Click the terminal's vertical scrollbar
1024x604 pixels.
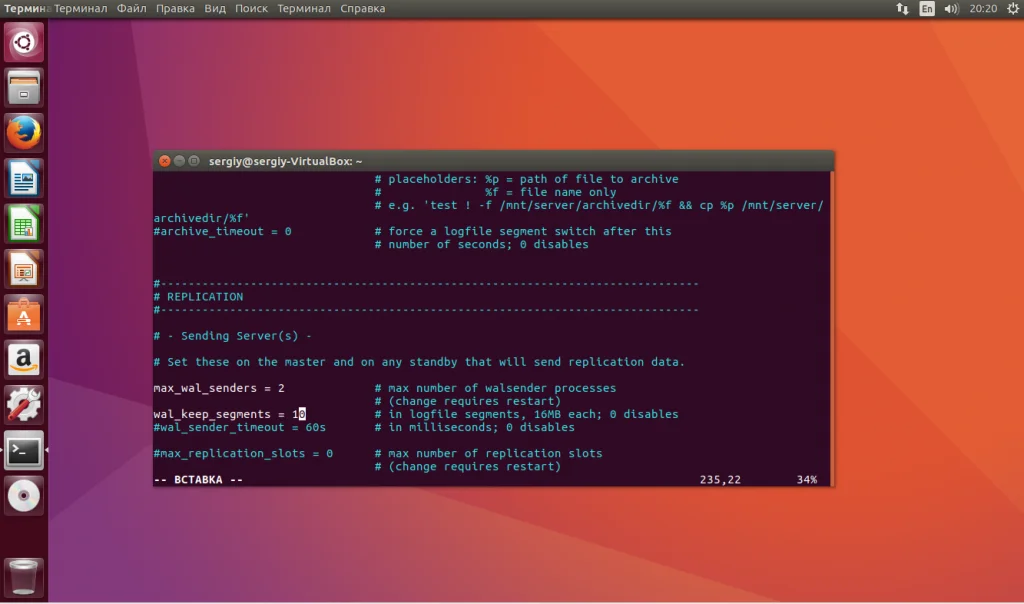tap(831, 328)
